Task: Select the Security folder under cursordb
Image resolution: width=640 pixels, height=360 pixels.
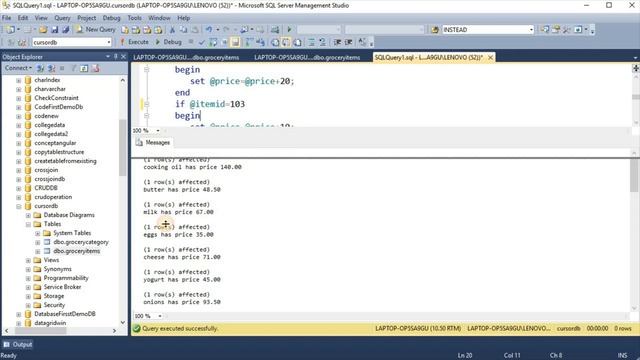Action: pyautogui.click(x=54, y=305)
